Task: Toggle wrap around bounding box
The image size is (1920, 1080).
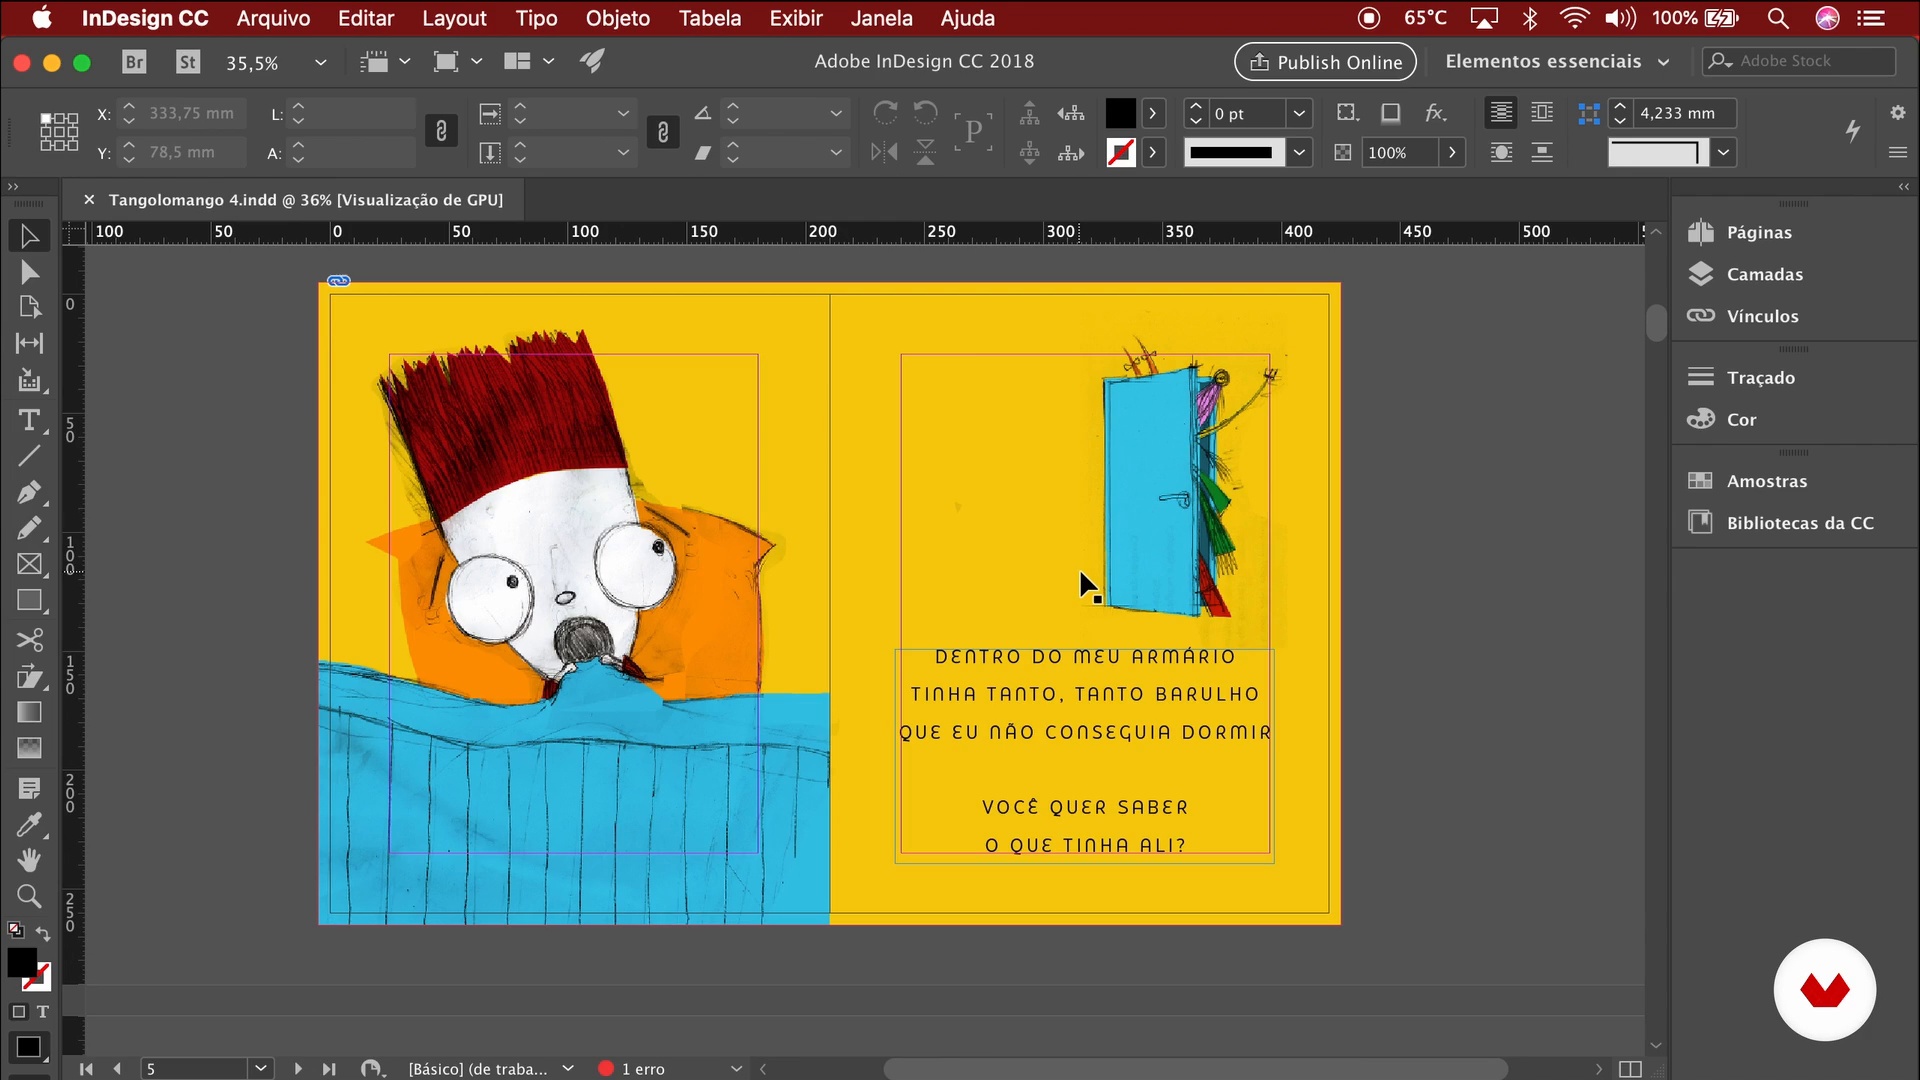Action: tap(1542, 113)
